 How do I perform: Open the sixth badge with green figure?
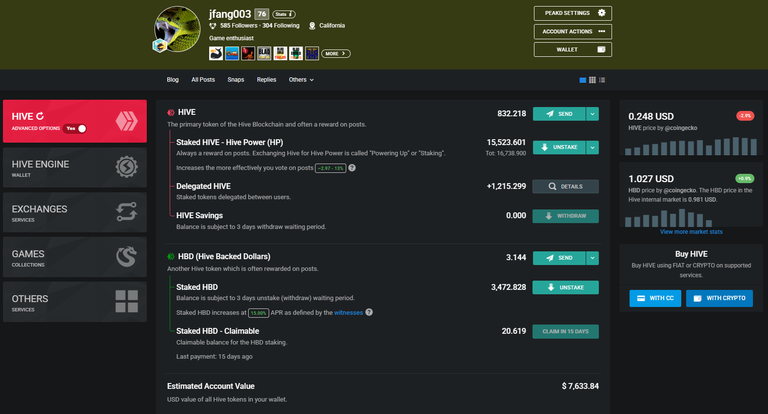(x=296, y=53)
